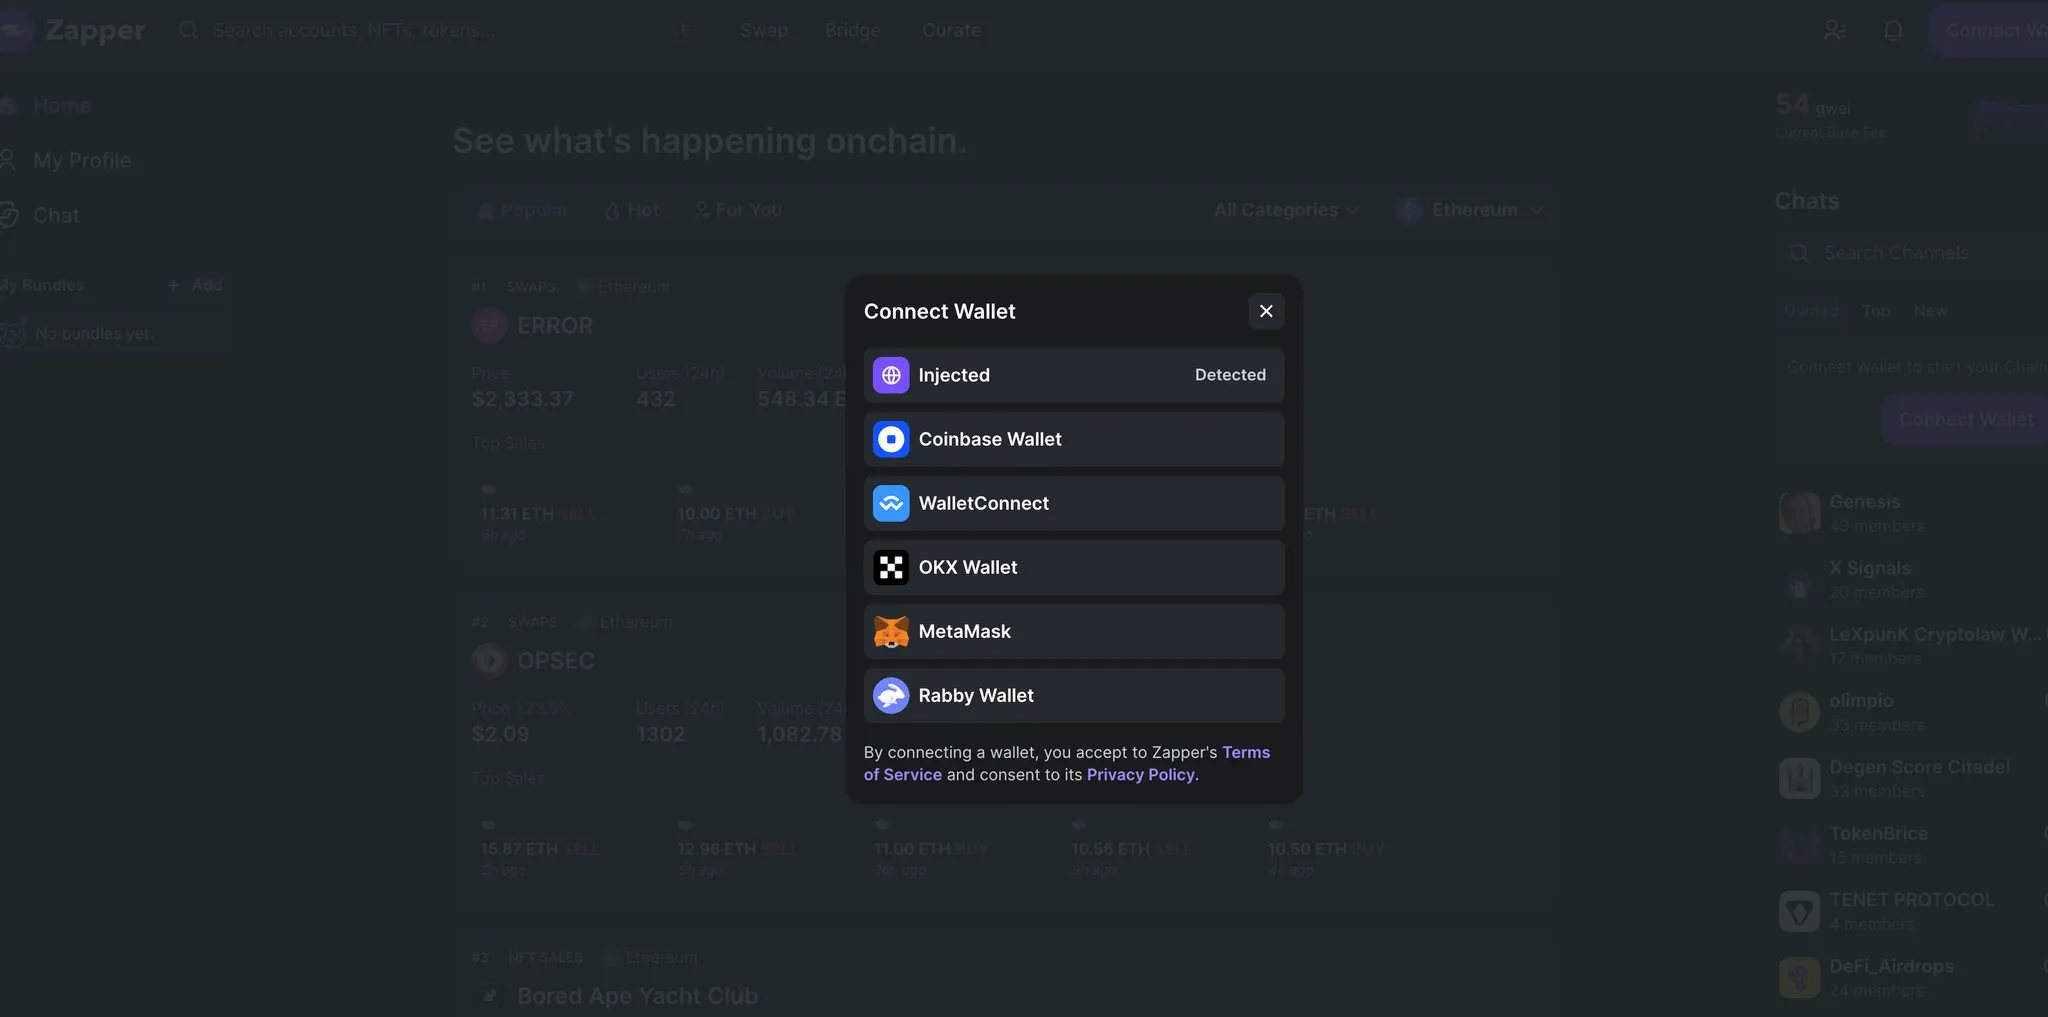Select MetaMask in the wallet list
This screenshot has height=1017, width=2048.
(1074, 631)
